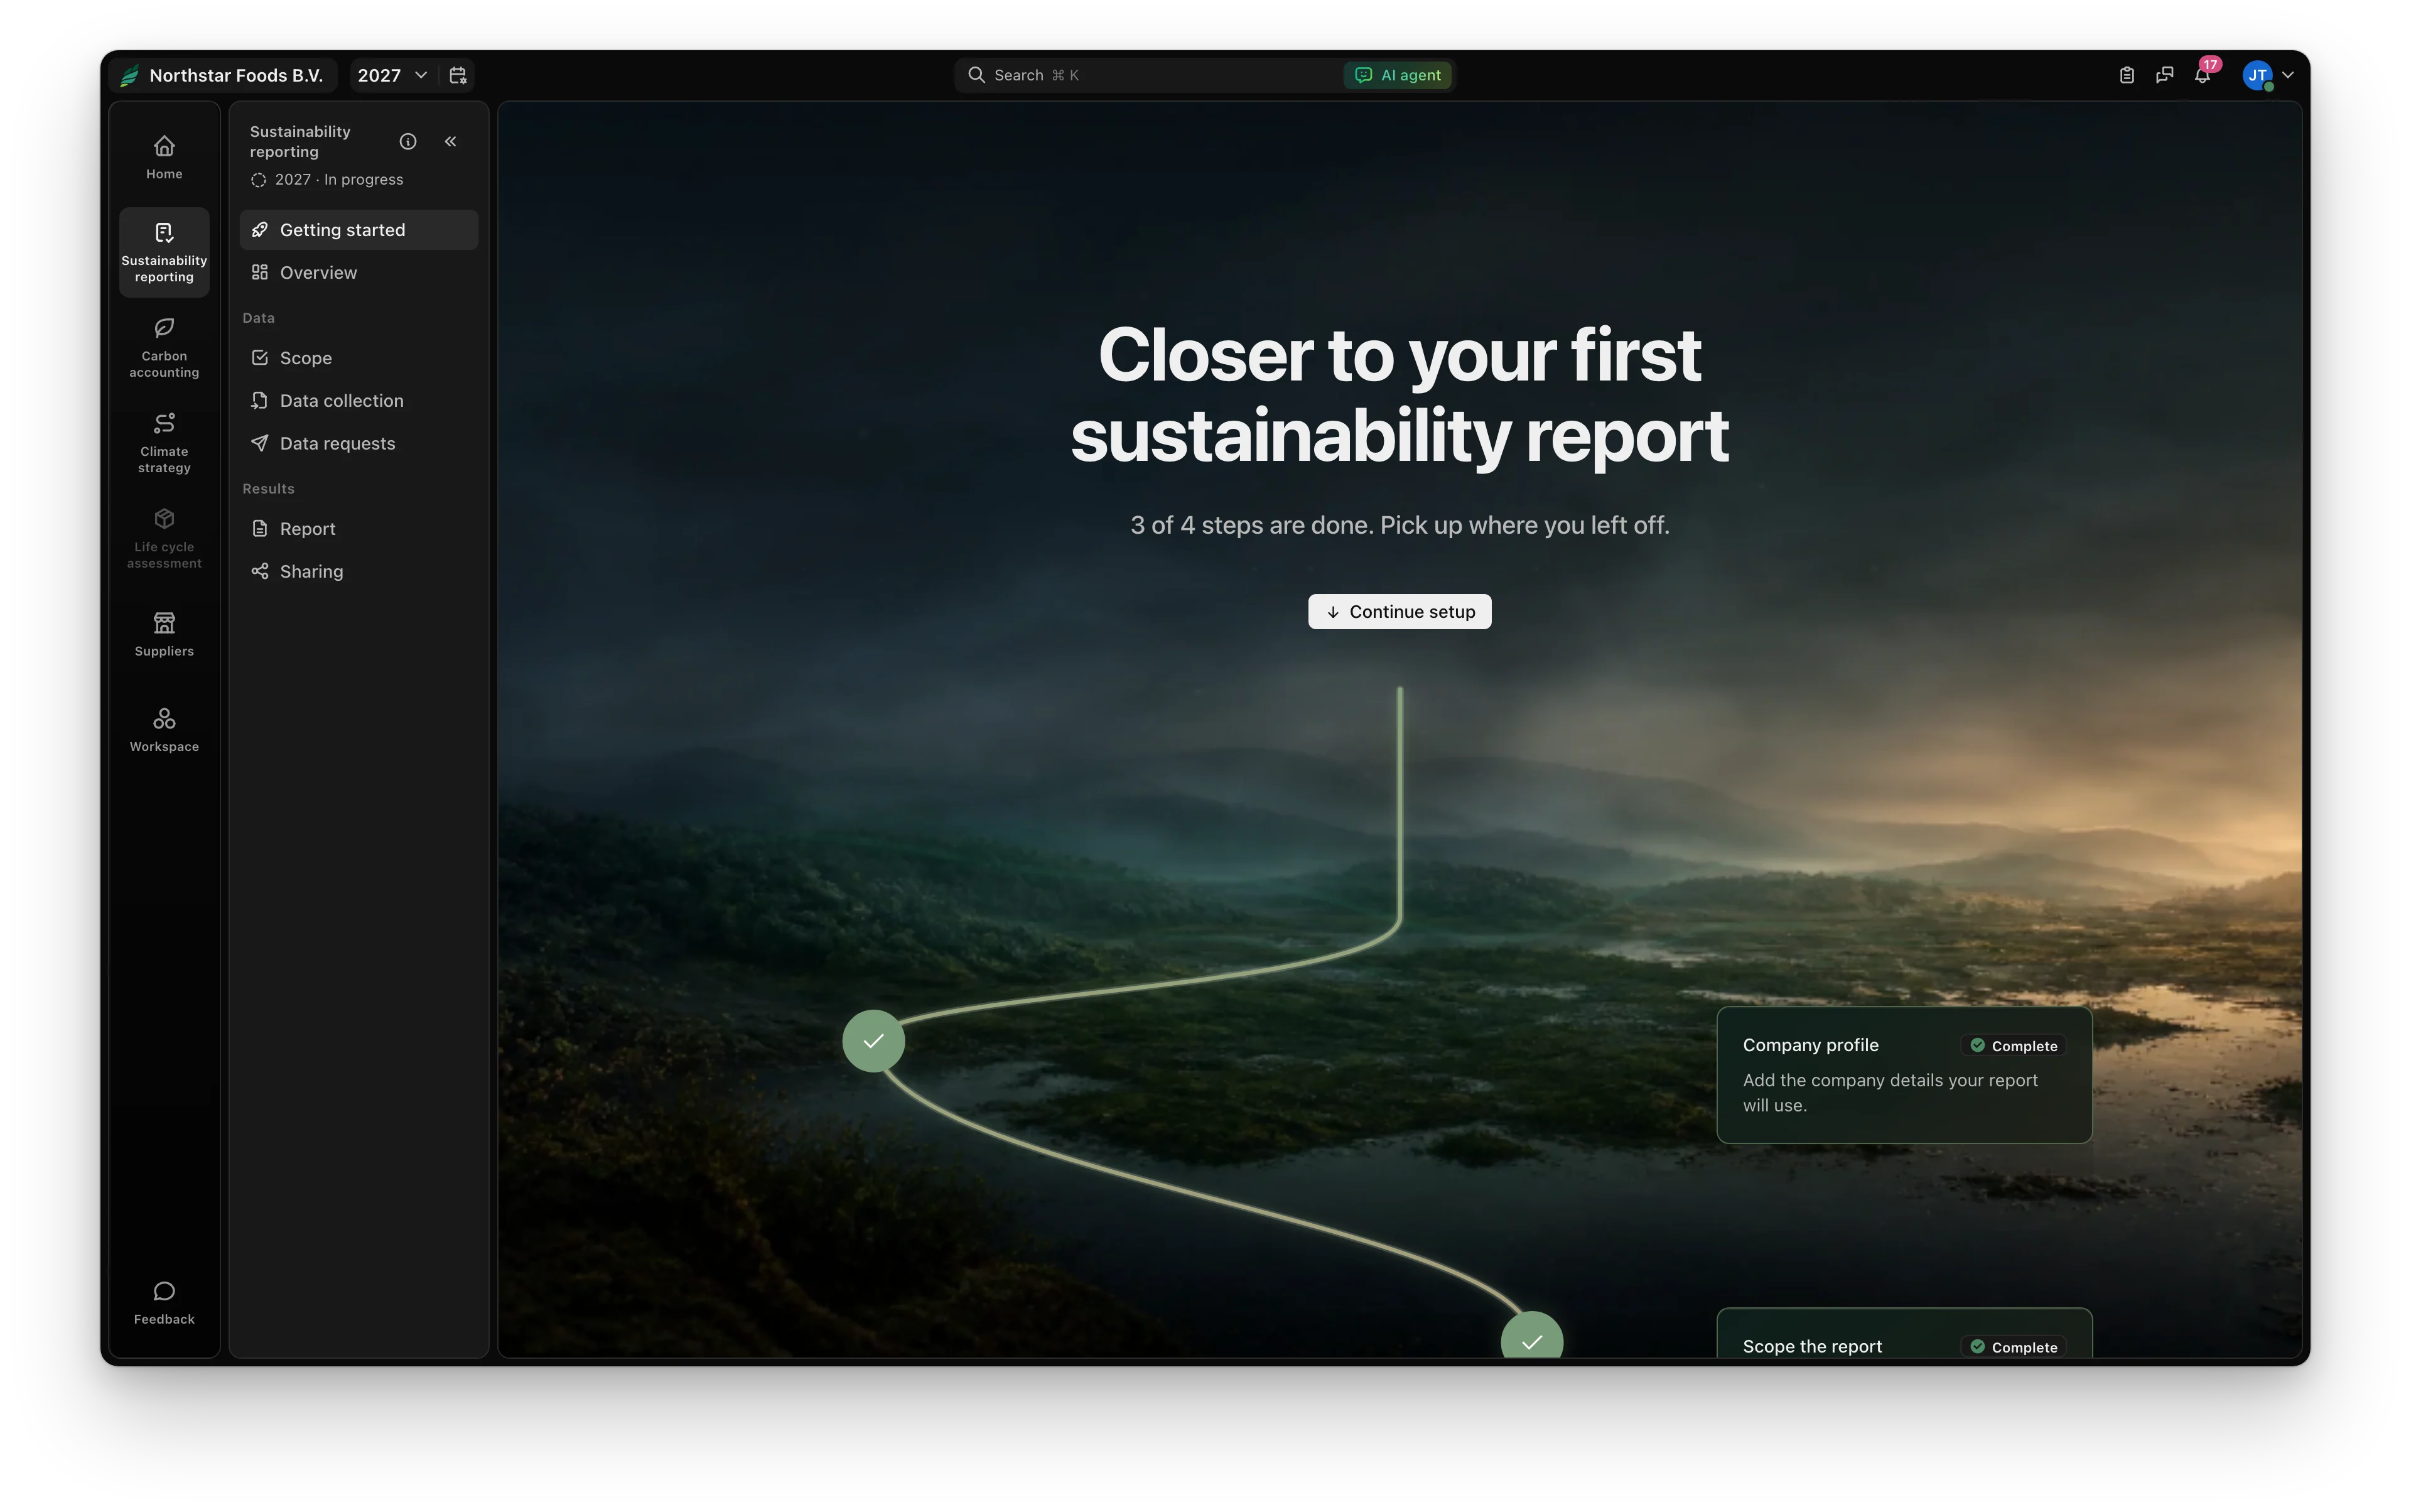Go to Overview page

[358, 273]
